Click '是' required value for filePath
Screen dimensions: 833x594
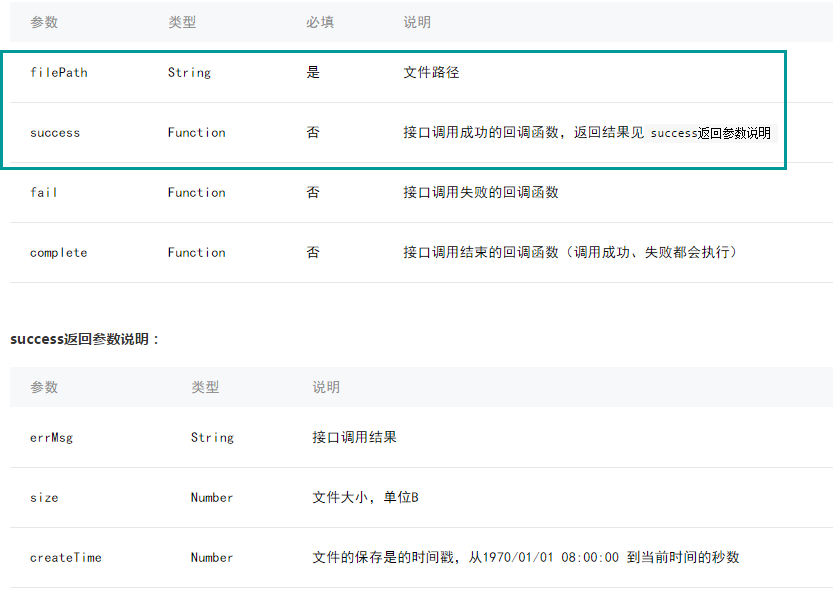(x=313, y=72)
